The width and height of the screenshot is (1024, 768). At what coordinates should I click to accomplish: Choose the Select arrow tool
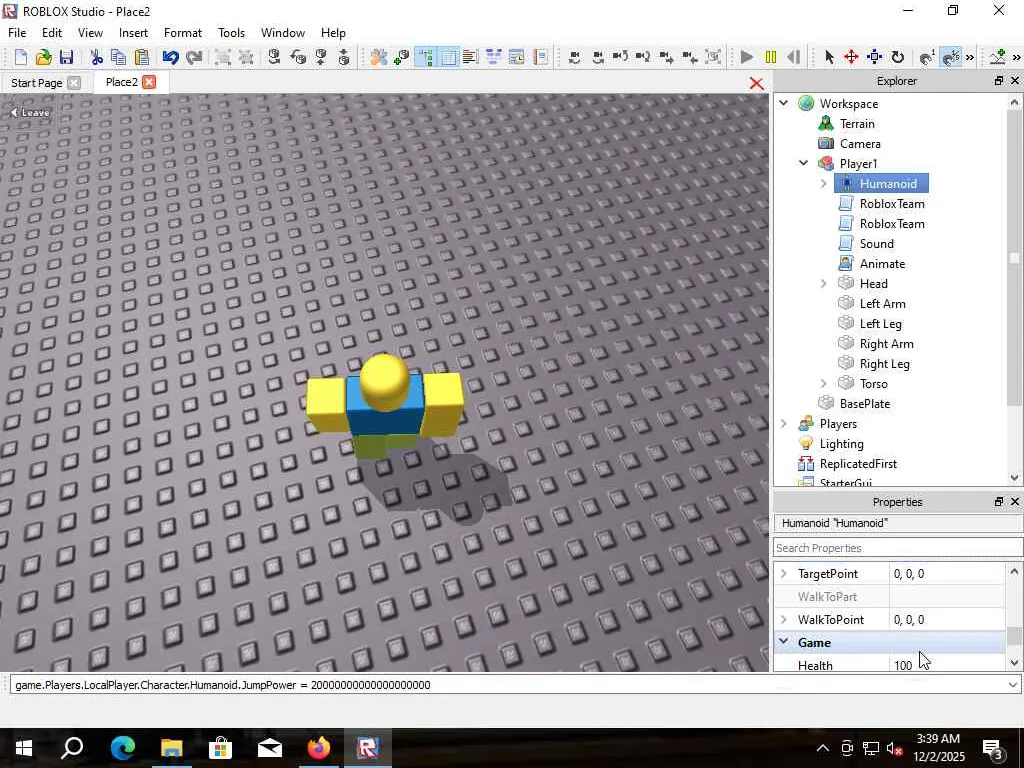point(829,57)
